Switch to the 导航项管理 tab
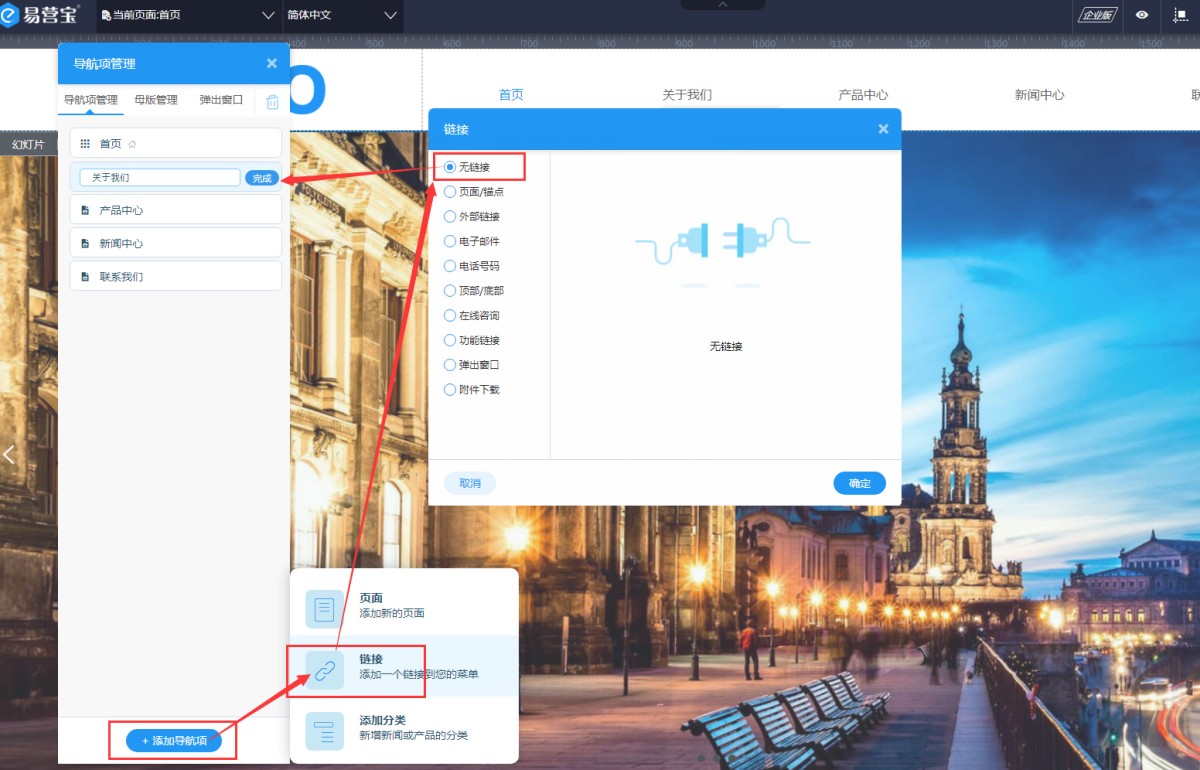 click(91, 100)
